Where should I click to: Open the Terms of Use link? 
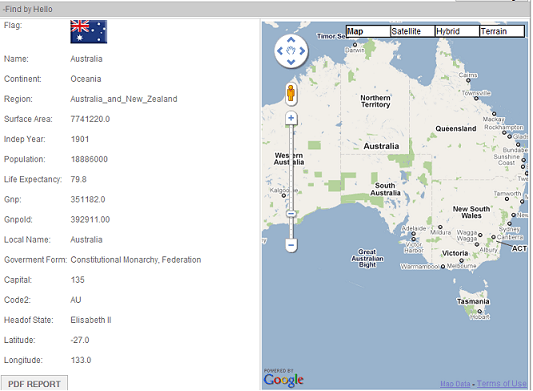[x=502, y=384]
